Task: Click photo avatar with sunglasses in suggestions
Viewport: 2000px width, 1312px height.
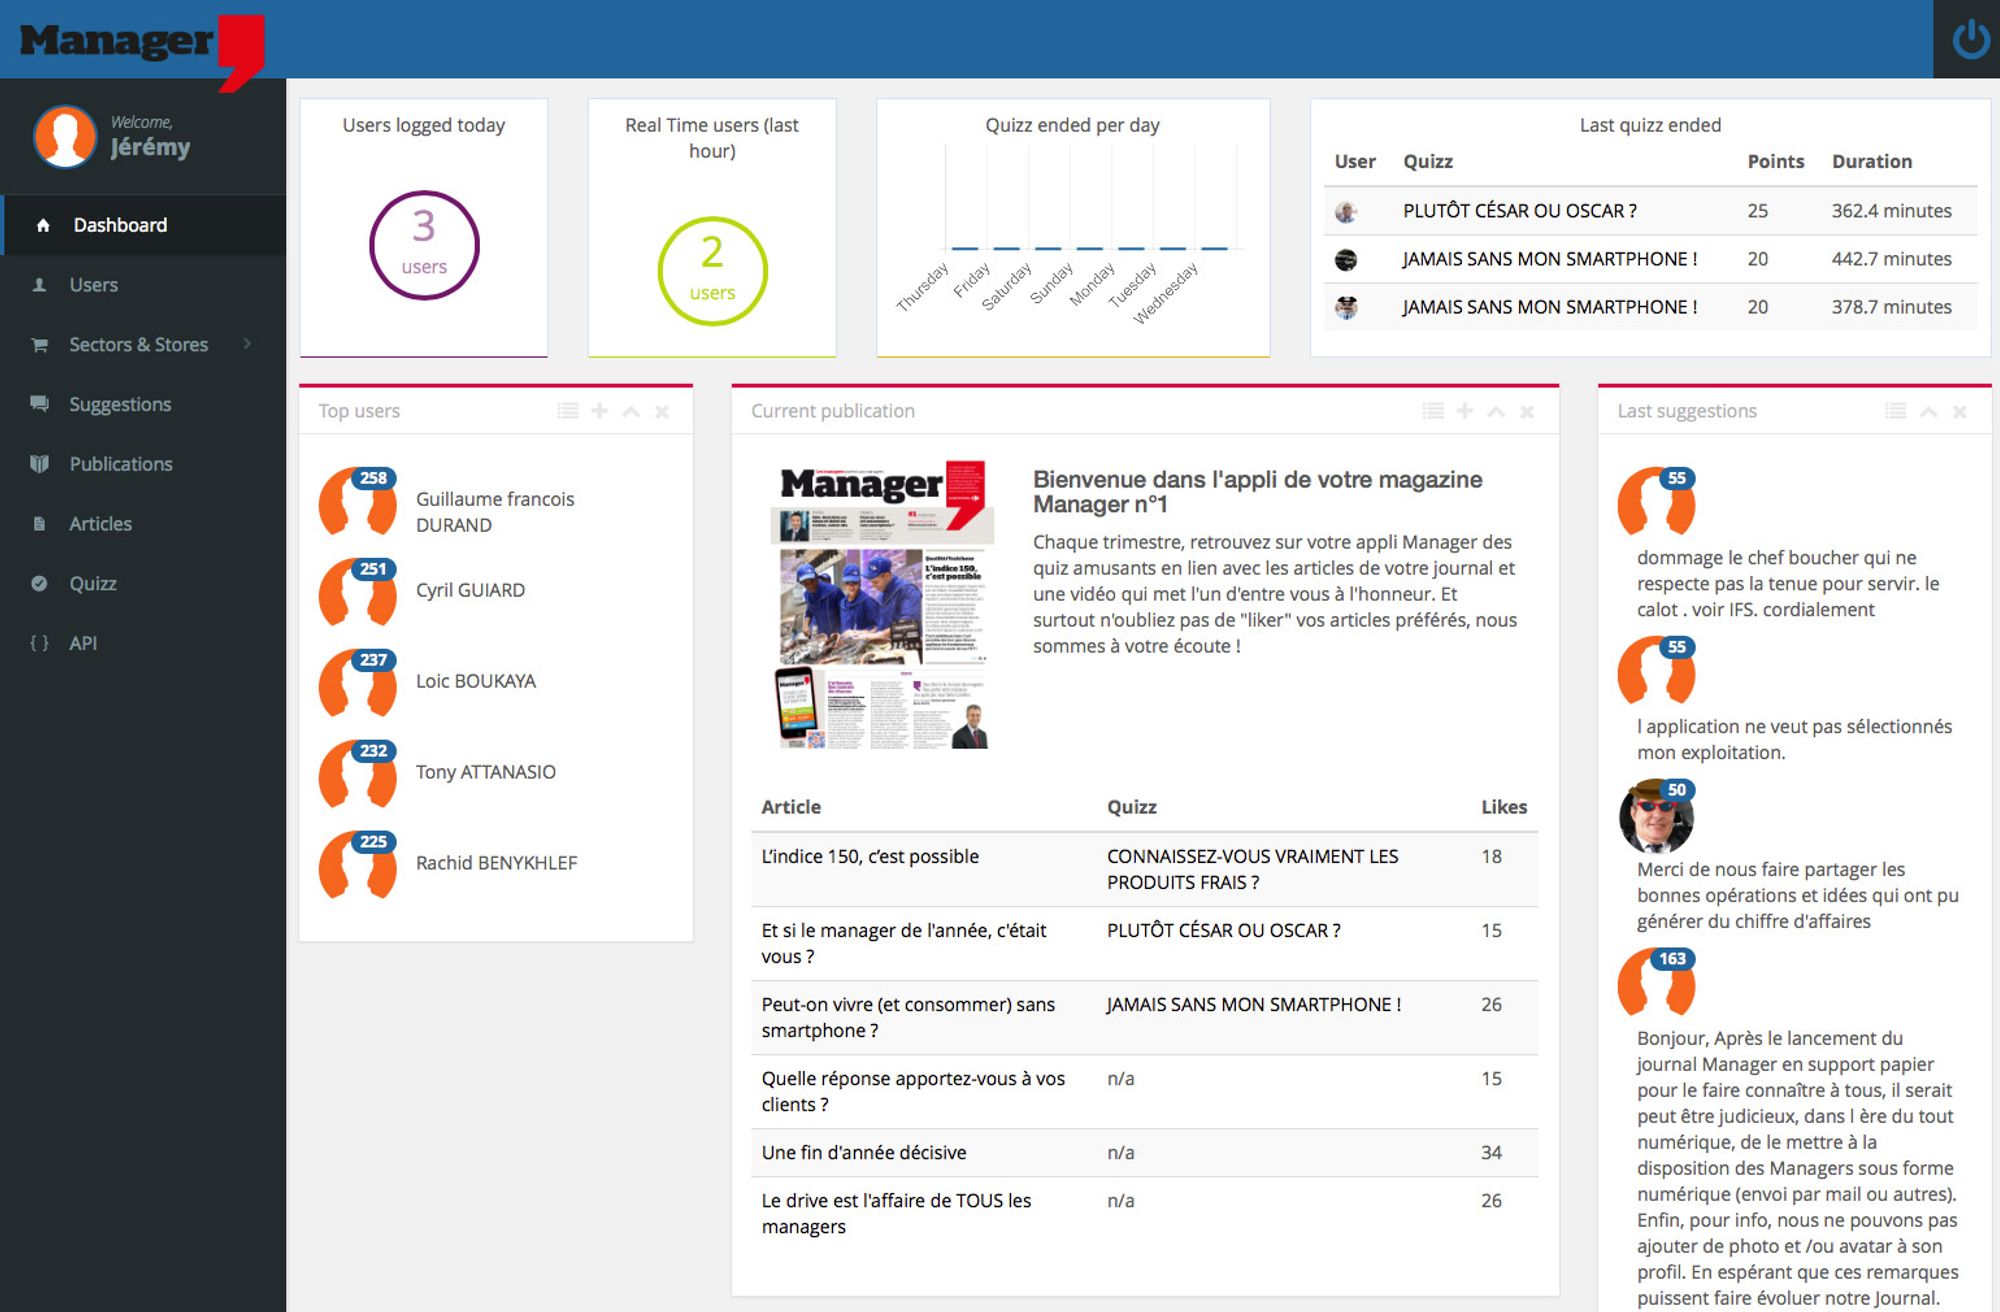Action: pyautogui.click(x=1656, y=816)
